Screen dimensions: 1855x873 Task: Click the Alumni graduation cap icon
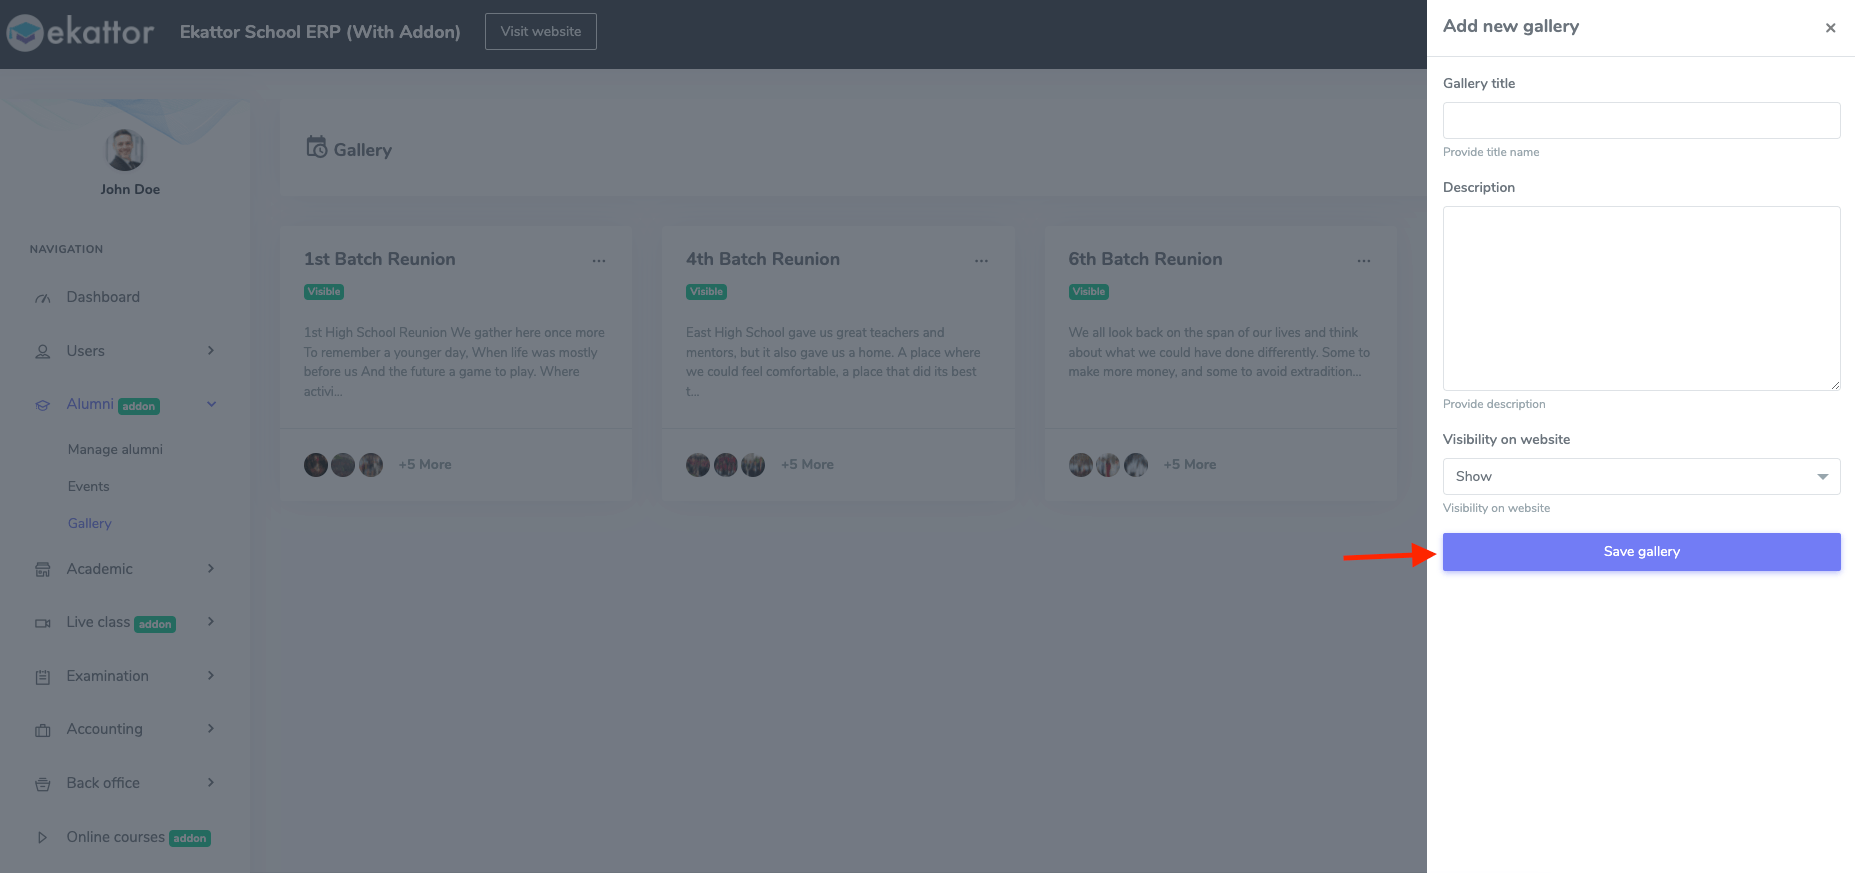click(43, 405)
